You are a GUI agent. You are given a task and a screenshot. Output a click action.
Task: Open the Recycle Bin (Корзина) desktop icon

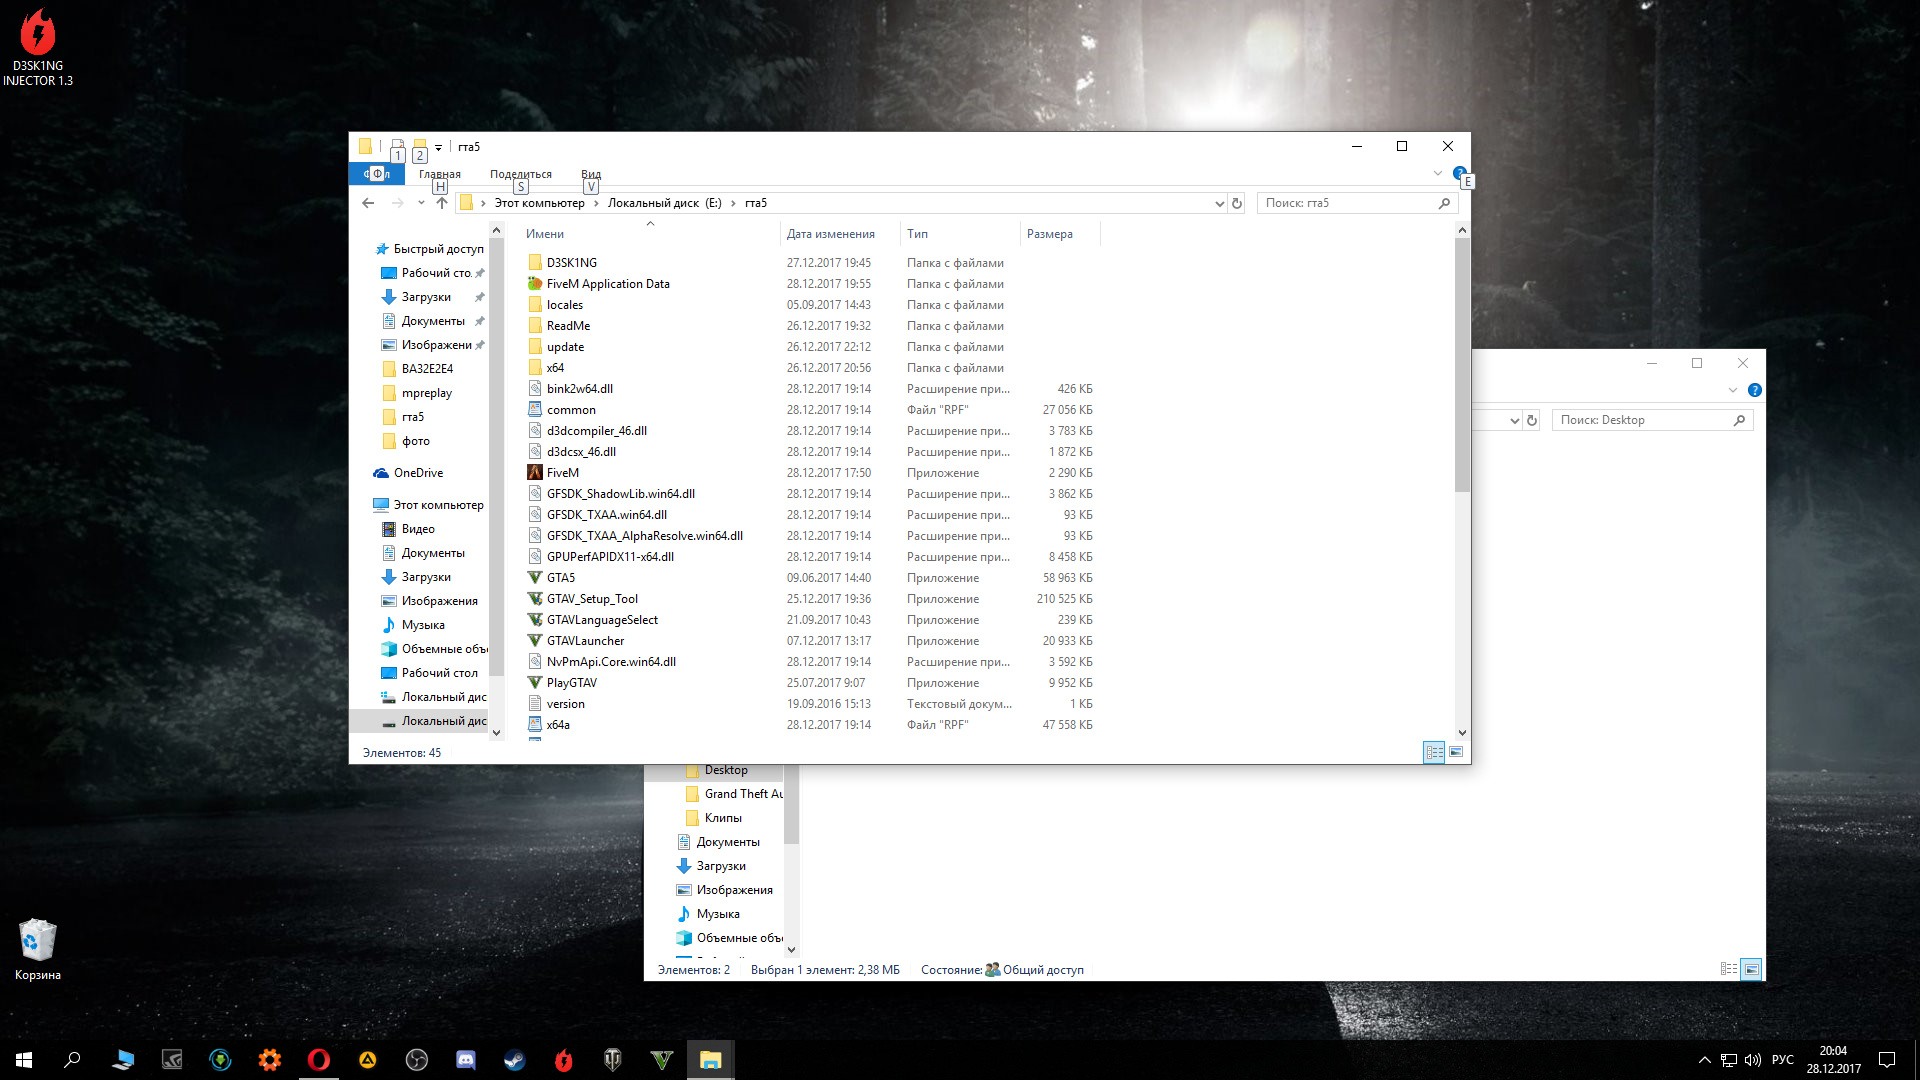coord(38,950)
